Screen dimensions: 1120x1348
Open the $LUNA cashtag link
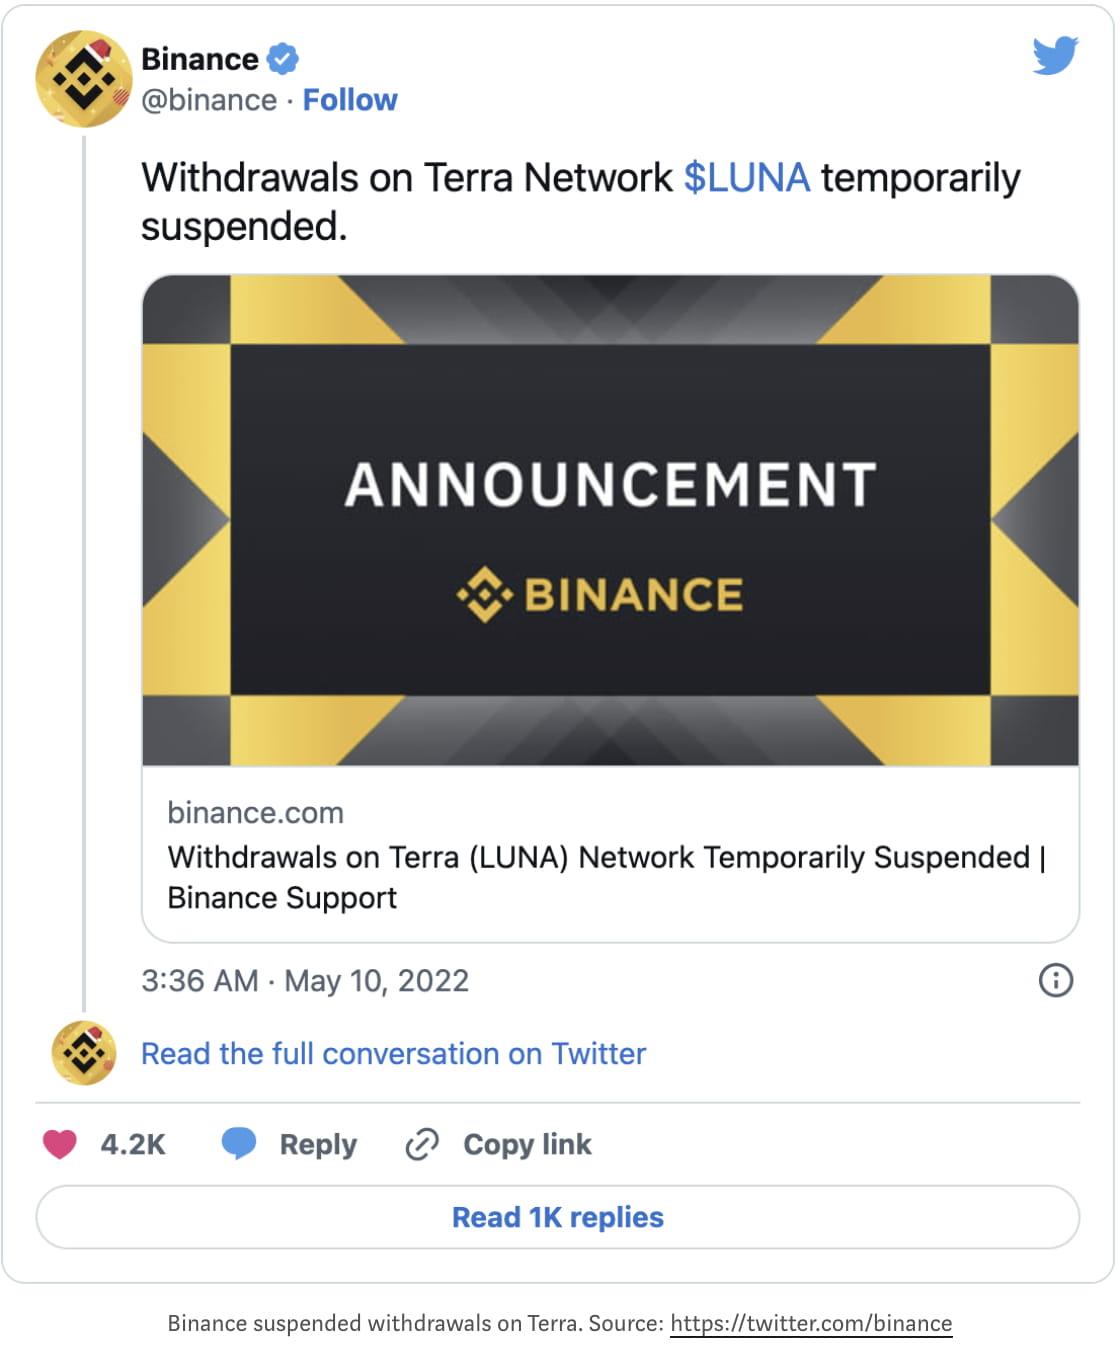746,178
